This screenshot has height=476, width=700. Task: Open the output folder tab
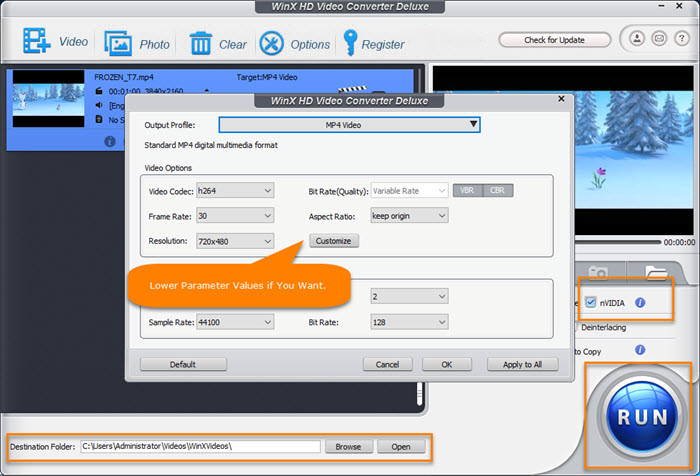(x=656, y=271)
